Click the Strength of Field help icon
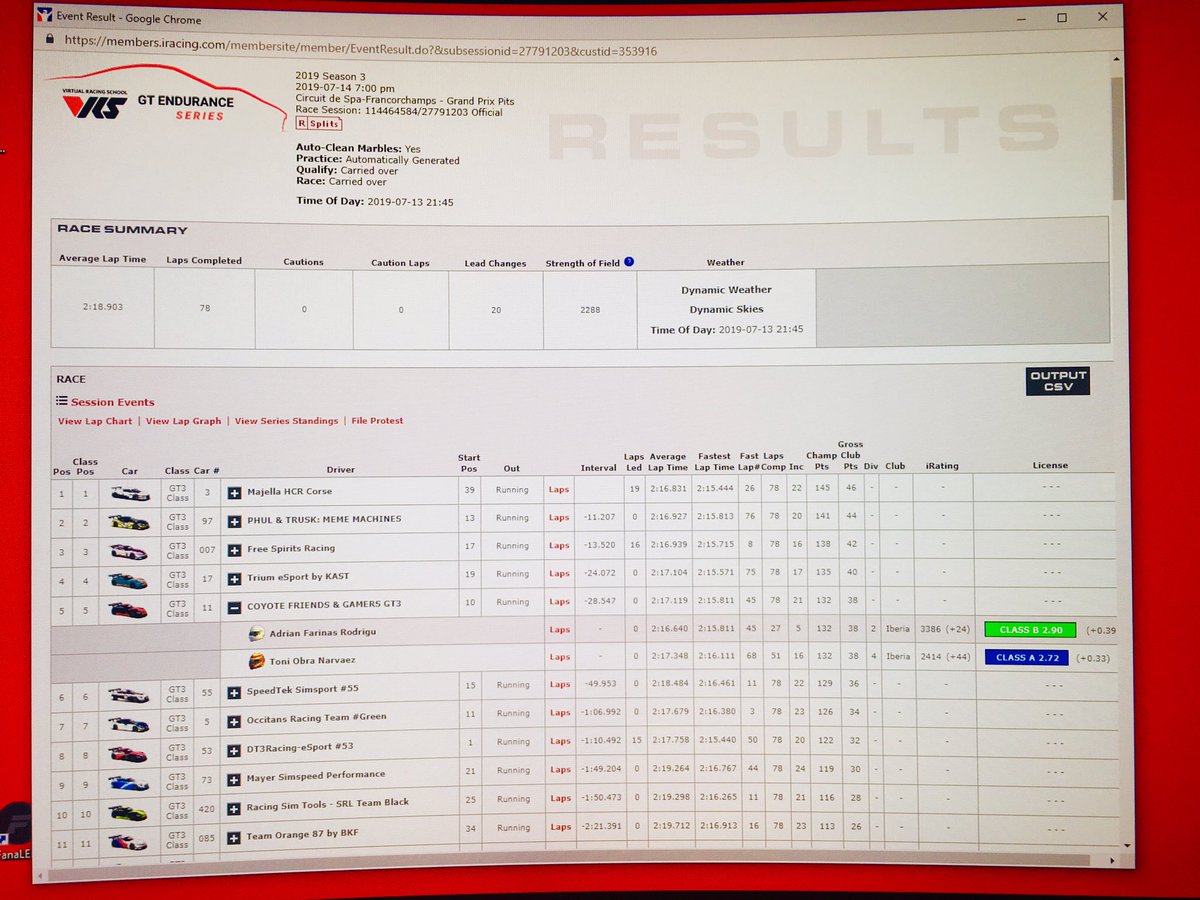1200x900 pixels. tap(629, 262)
